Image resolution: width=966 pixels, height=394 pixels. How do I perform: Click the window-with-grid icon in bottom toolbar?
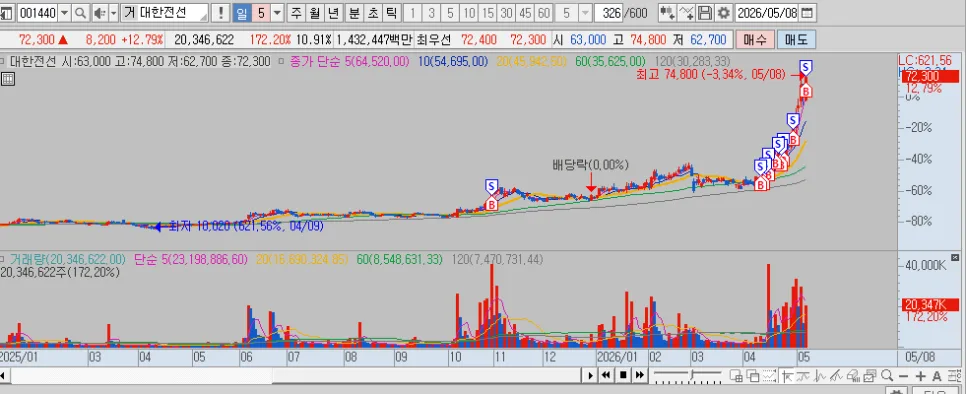[x=736, y=375]
